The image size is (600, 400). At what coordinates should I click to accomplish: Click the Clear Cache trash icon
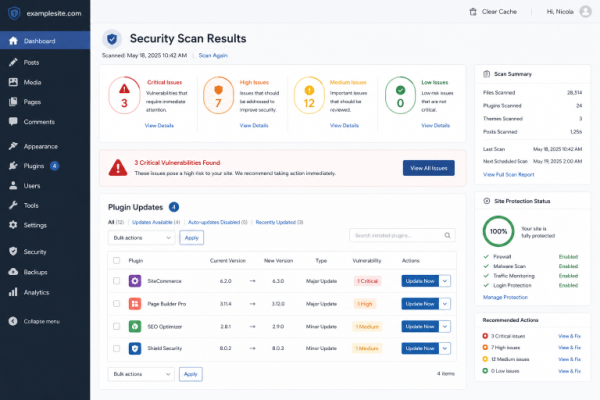point(473,12)
